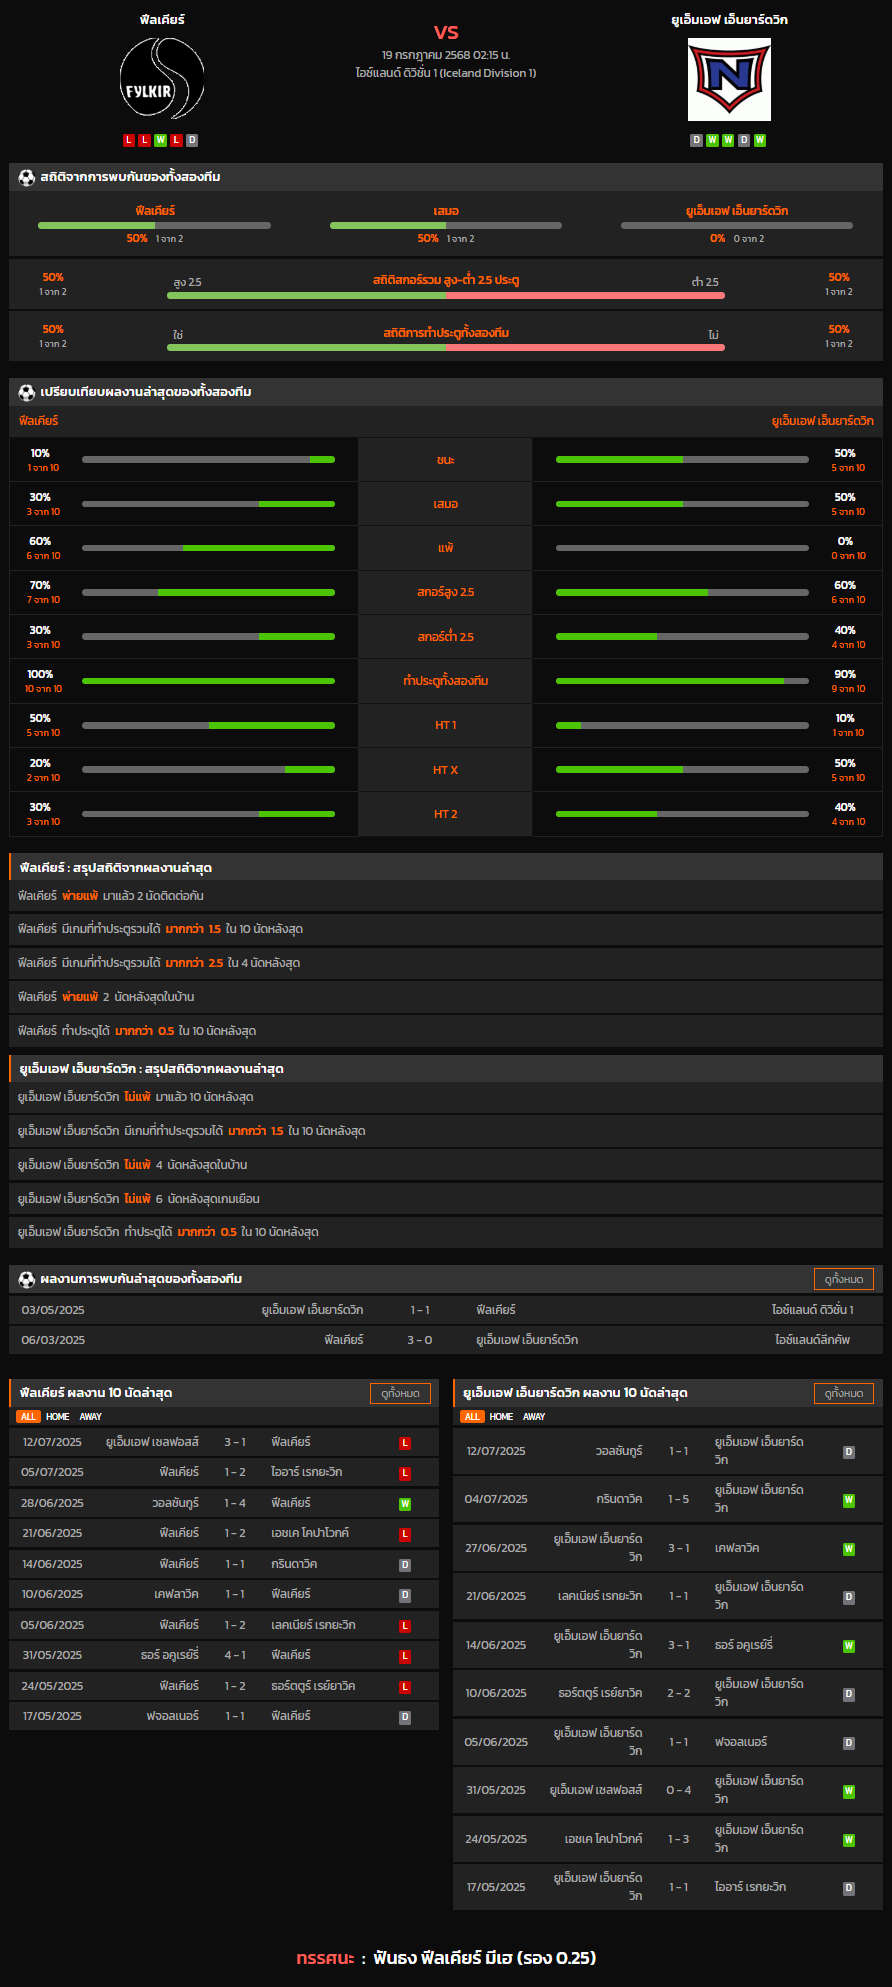Click D badge in Njardvik table 12/07/2025 row
This screenshot has height=1987, width=892.
pos(849,1452)
